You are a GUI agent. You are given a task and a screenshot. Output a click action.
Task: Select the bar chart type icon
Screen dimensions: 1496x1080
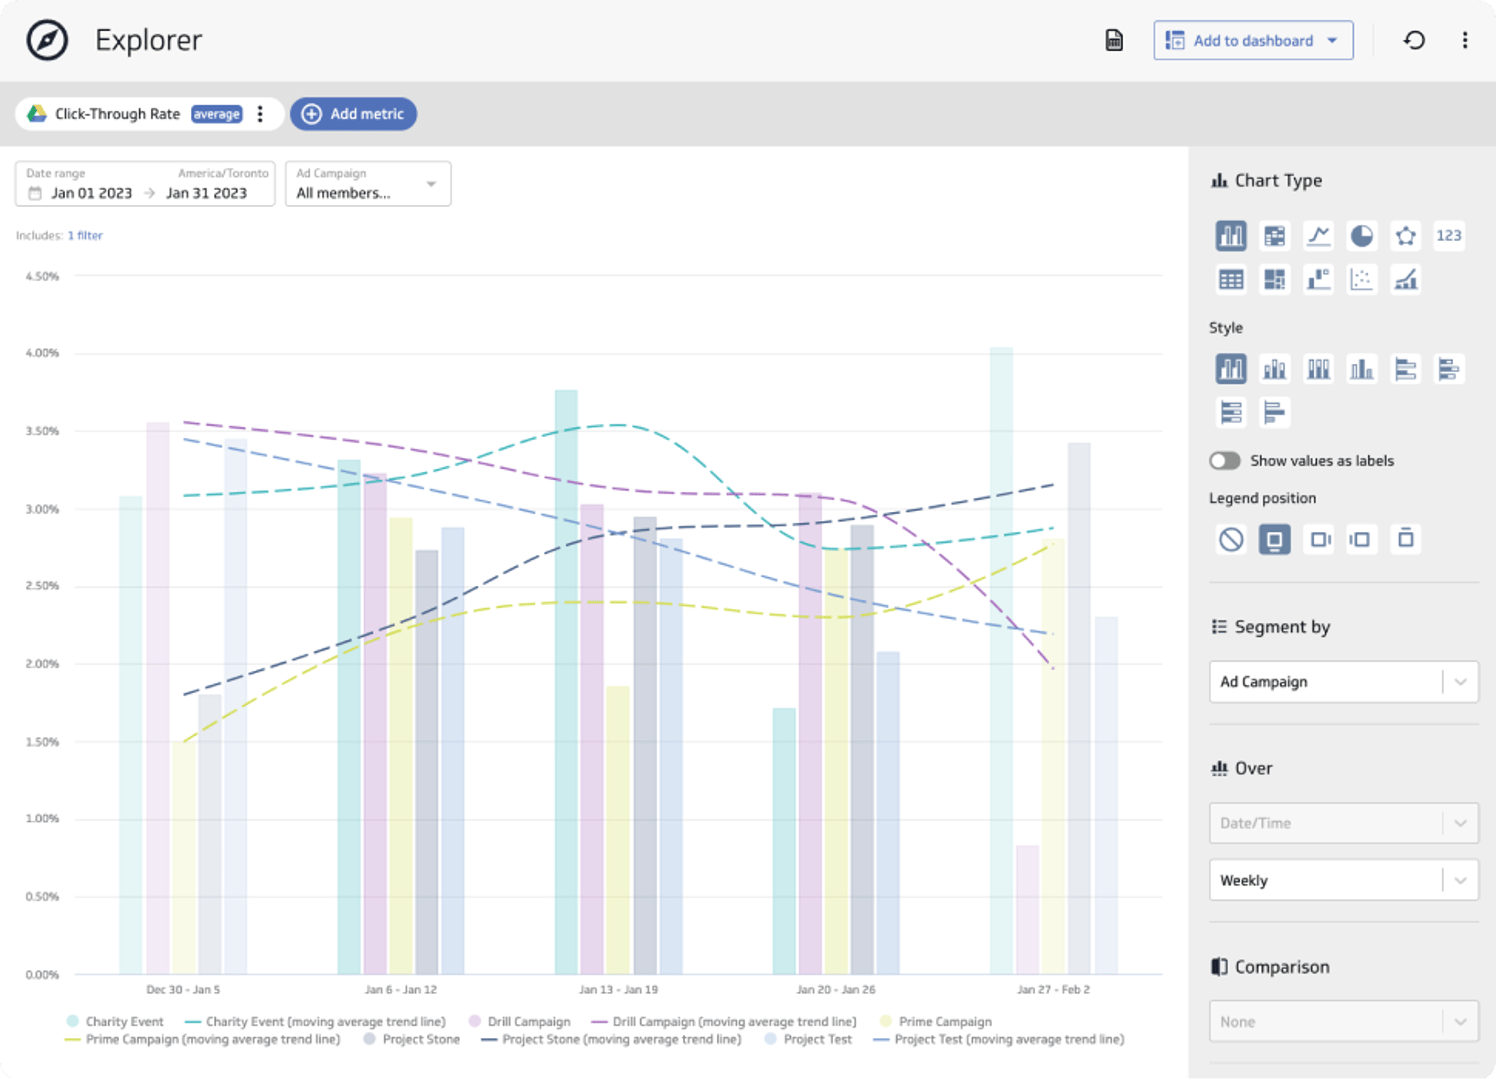[1231, 236]
